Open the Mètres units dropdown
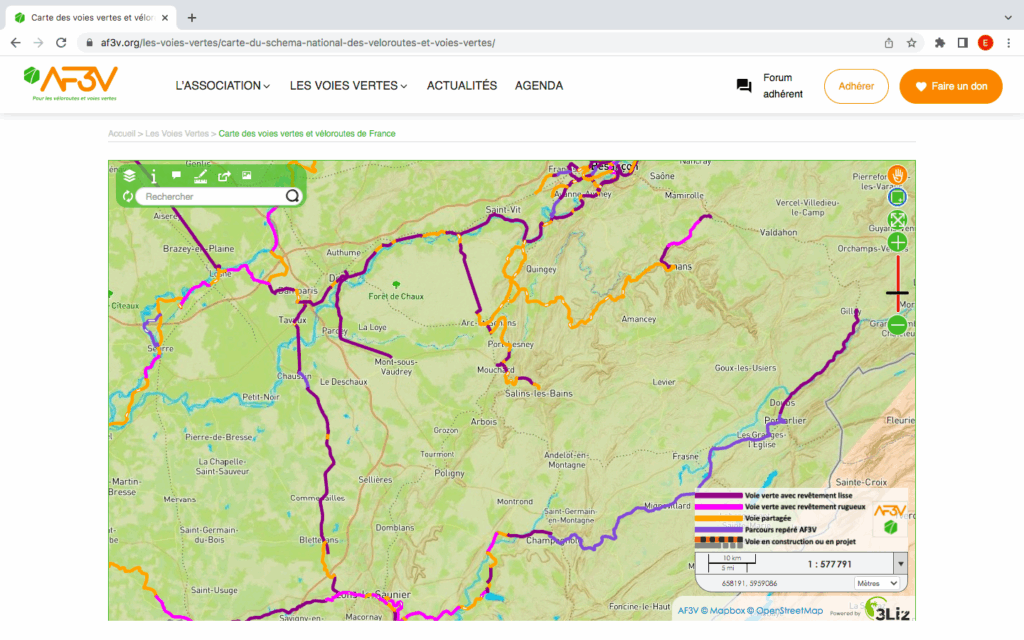This screenshot has height=640, width=1024. tap(877, 583)
